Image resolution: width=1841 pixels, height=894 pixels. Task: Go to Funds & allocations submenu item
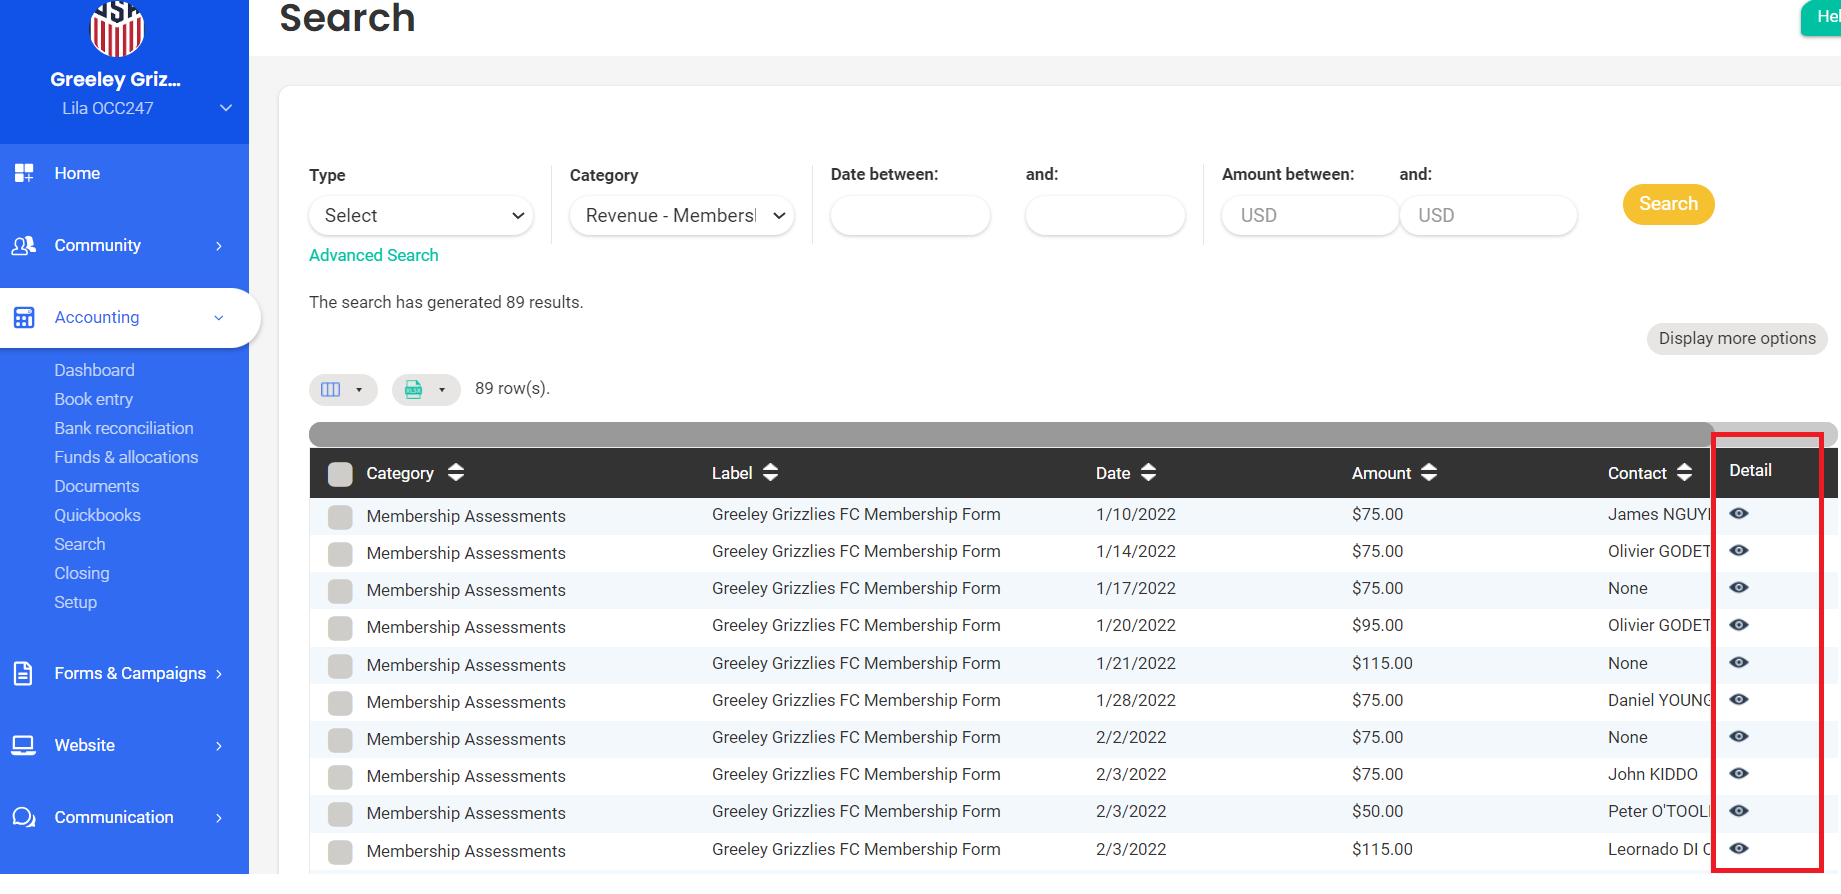(126, 457)
